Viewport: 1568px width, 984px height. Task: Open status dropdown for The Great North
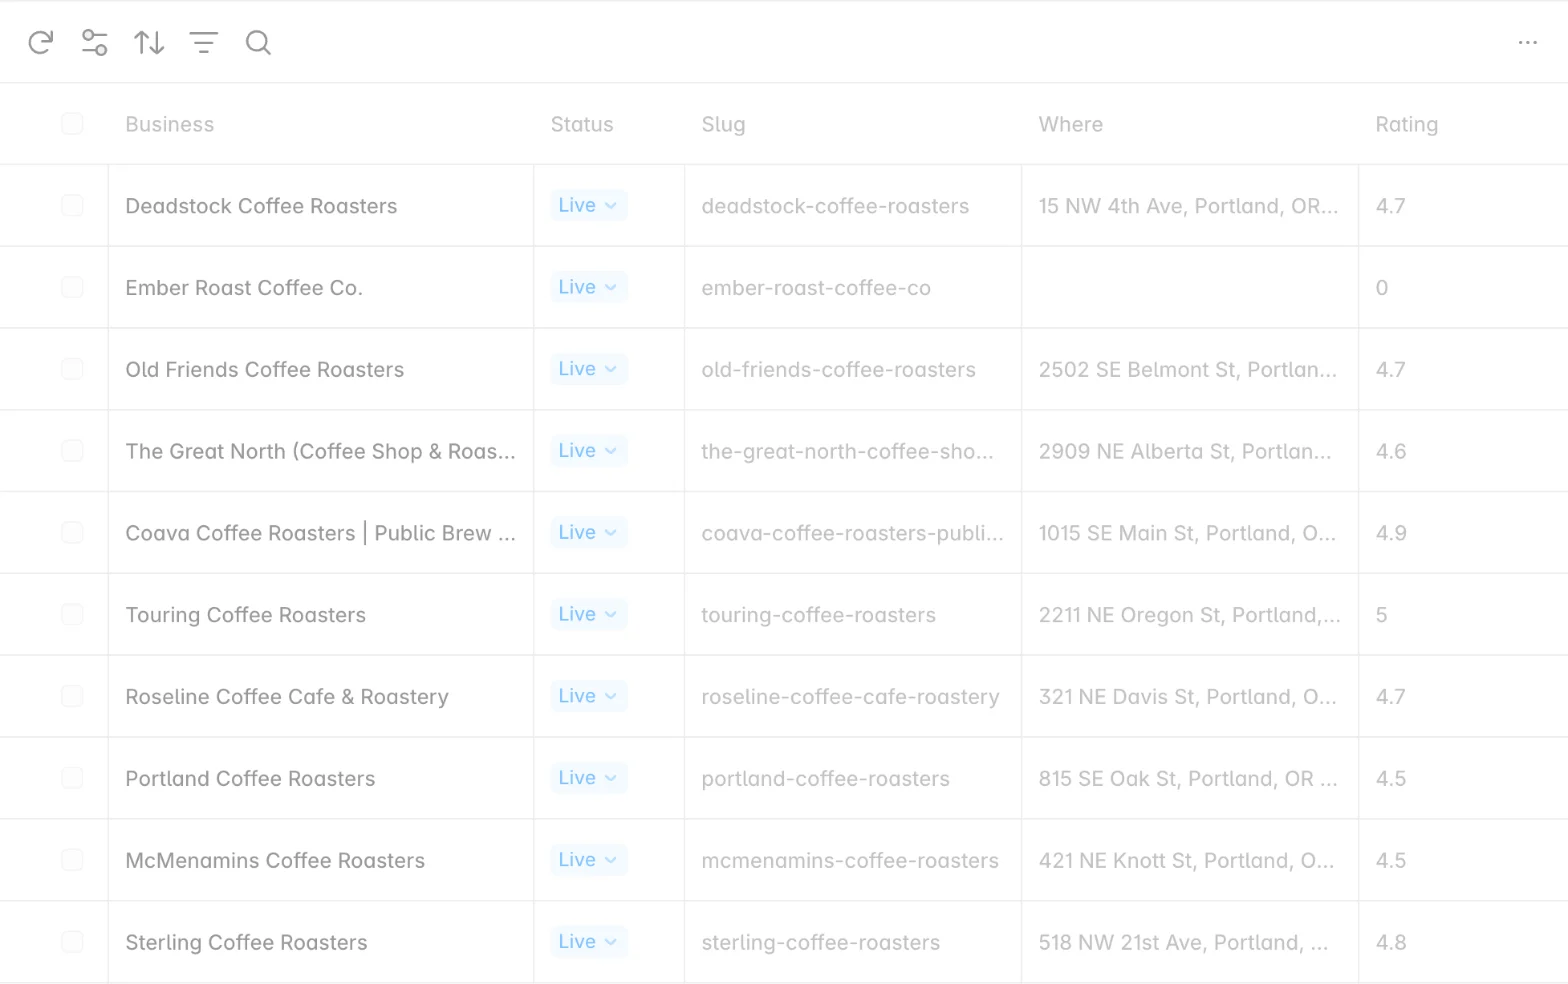(588, 451)
